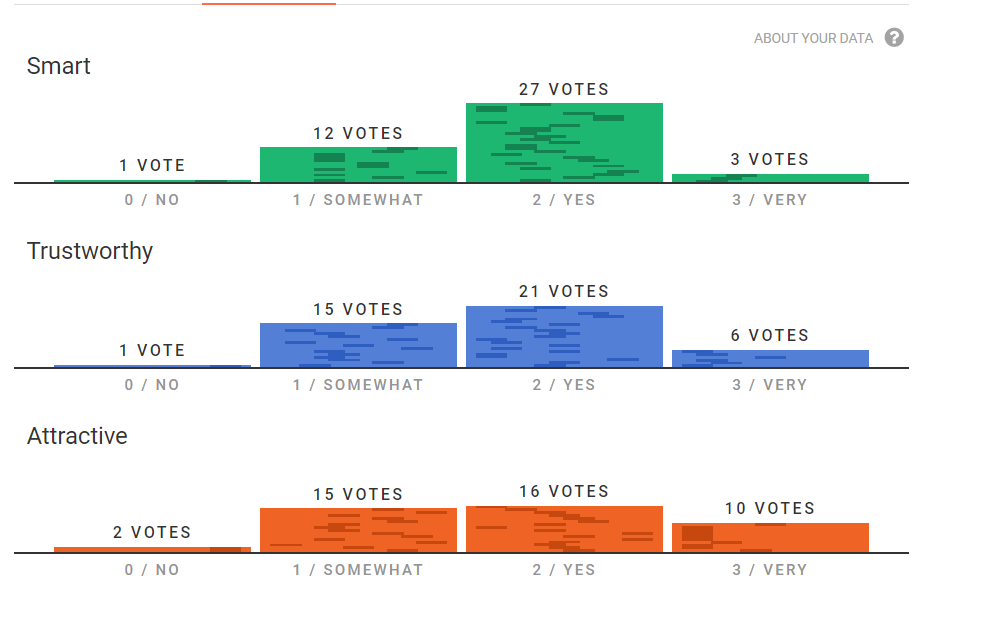Select the Smart 3 votes Very bar
Image resolution: width=982 pixels, height=623 pixels.
770,178
